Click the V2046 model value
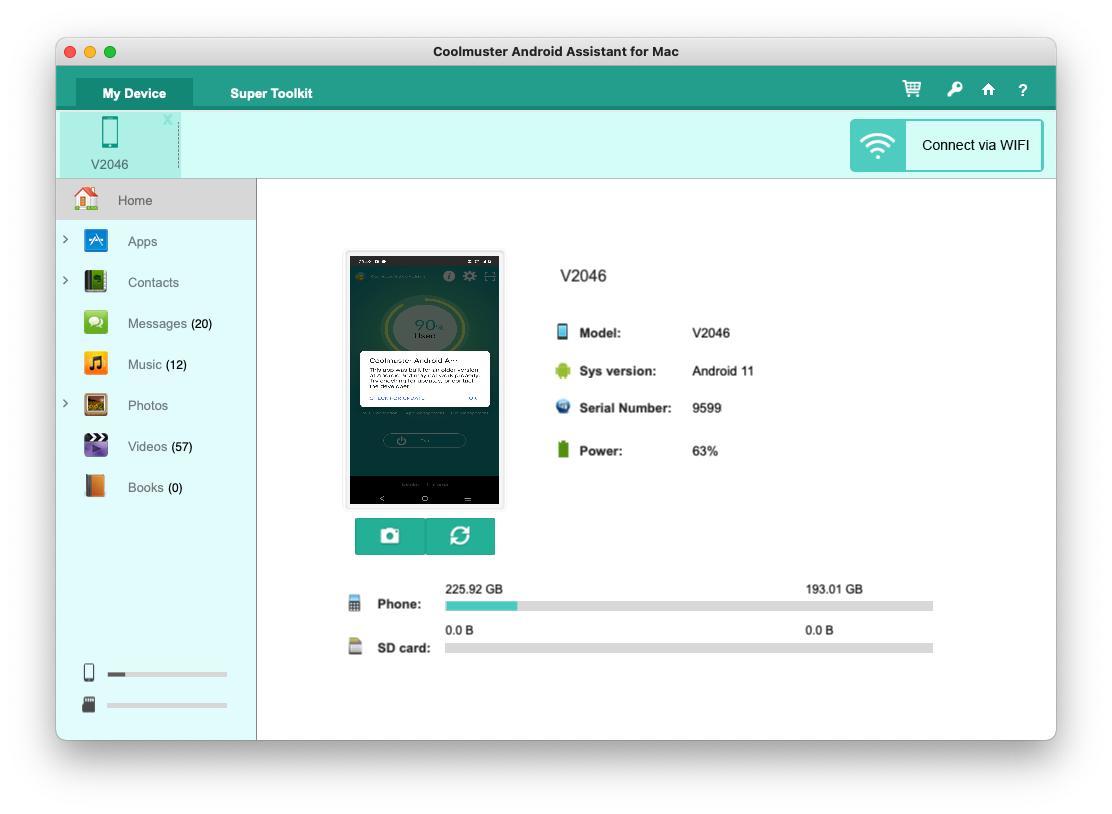The width and height of the screenshot is (1112, 814). (x=711, y=333)
